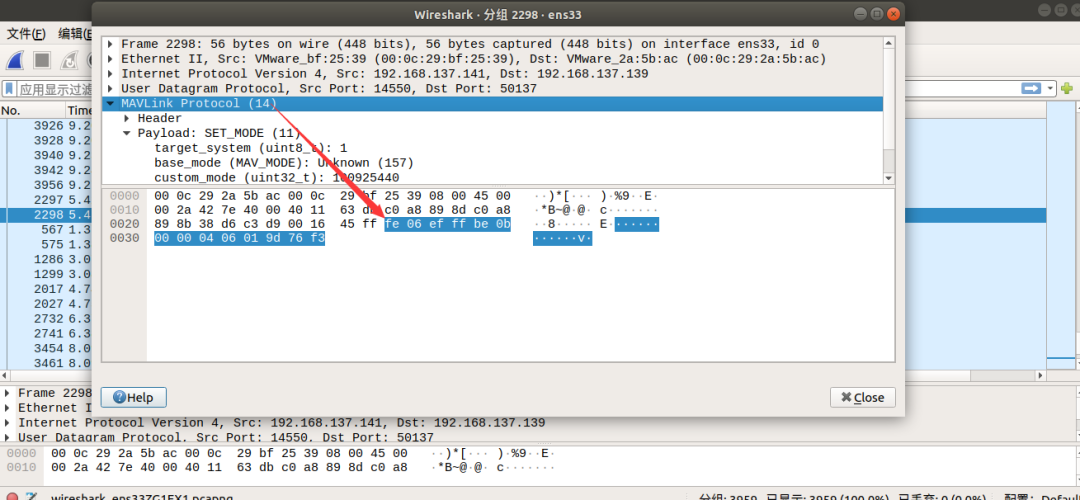Stop the capture using the square icon
Screen dimensions: 1080x500
pos(43,61)
